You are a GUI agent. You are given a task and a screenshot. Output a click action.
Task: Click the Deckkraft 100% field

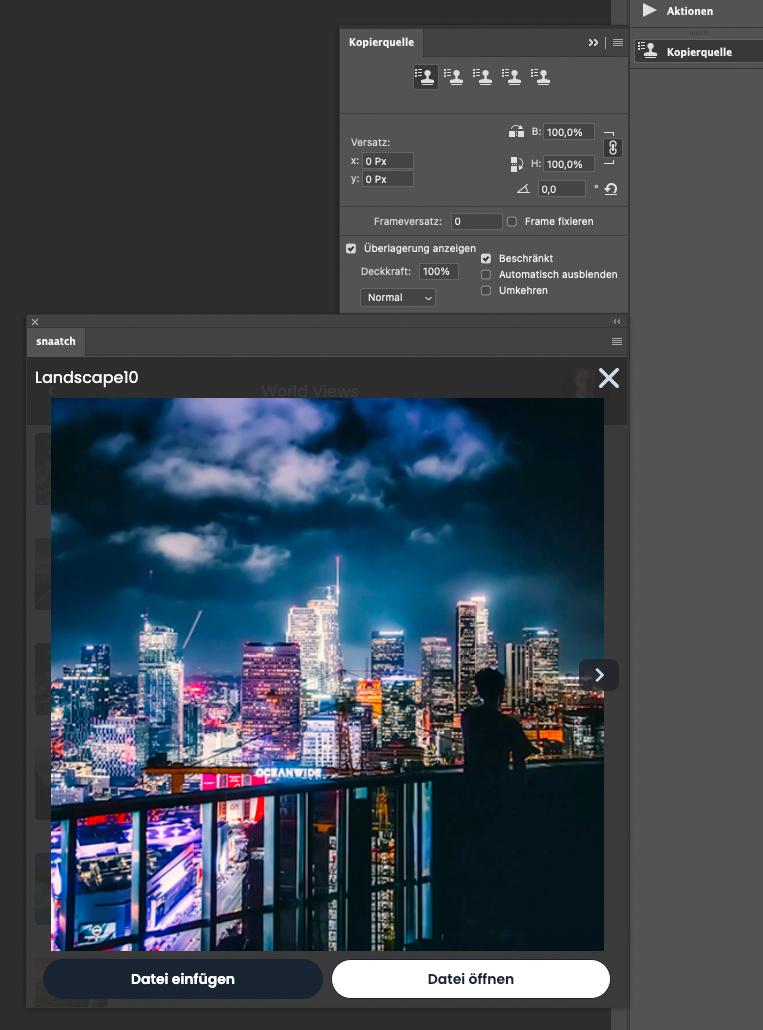pyautogui.click(x=439, y=271)
